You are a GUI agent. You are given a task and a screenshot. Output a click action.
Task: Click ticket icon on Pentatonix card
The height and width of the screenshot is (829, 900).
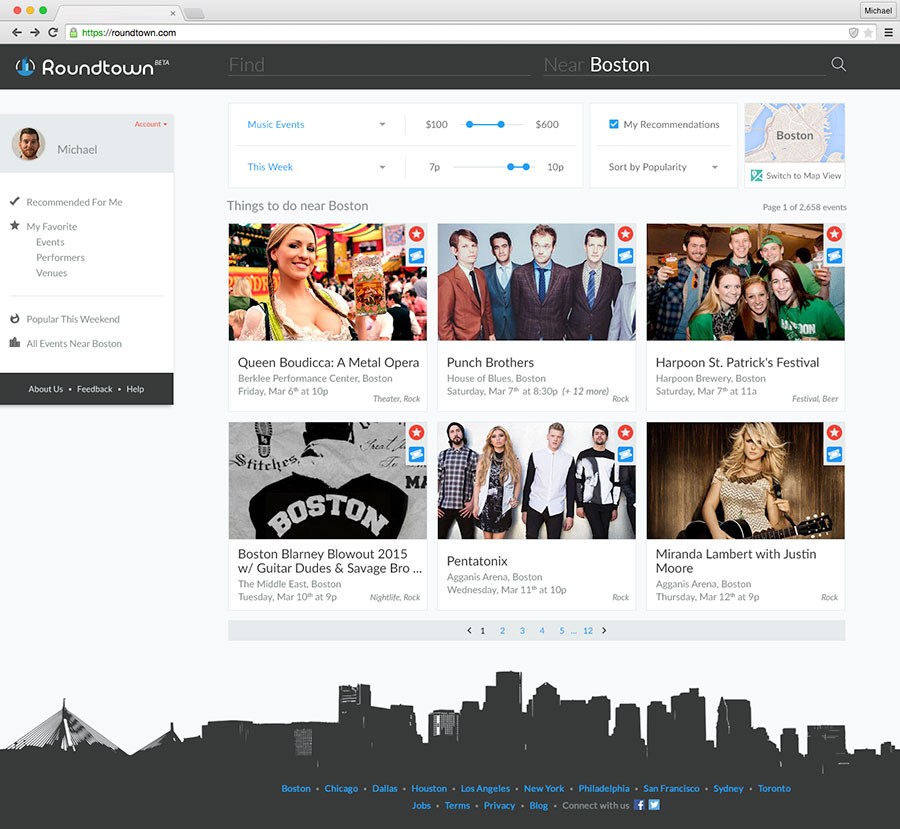pyautogui.click(x=626, y=455)
